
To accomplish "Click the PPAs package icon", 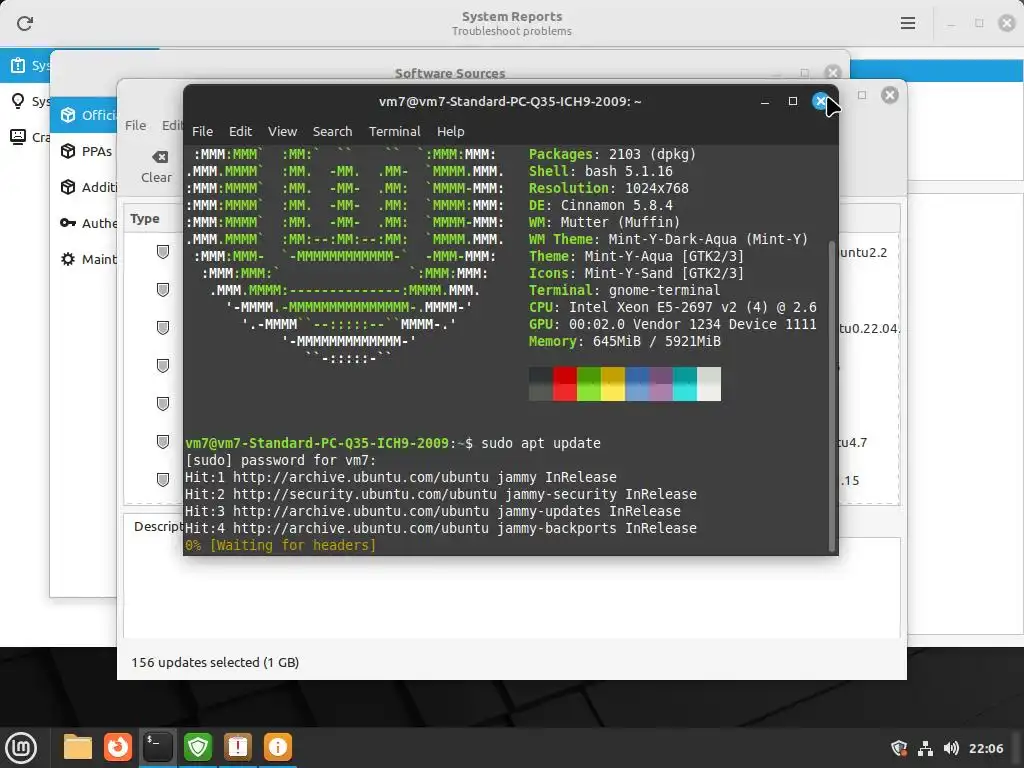I will point(68,151).
